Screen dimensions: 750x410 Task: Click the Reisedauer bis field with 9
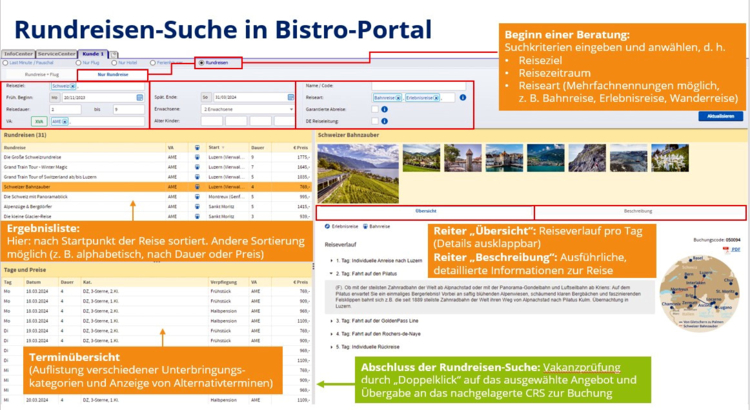click(128, 110)
